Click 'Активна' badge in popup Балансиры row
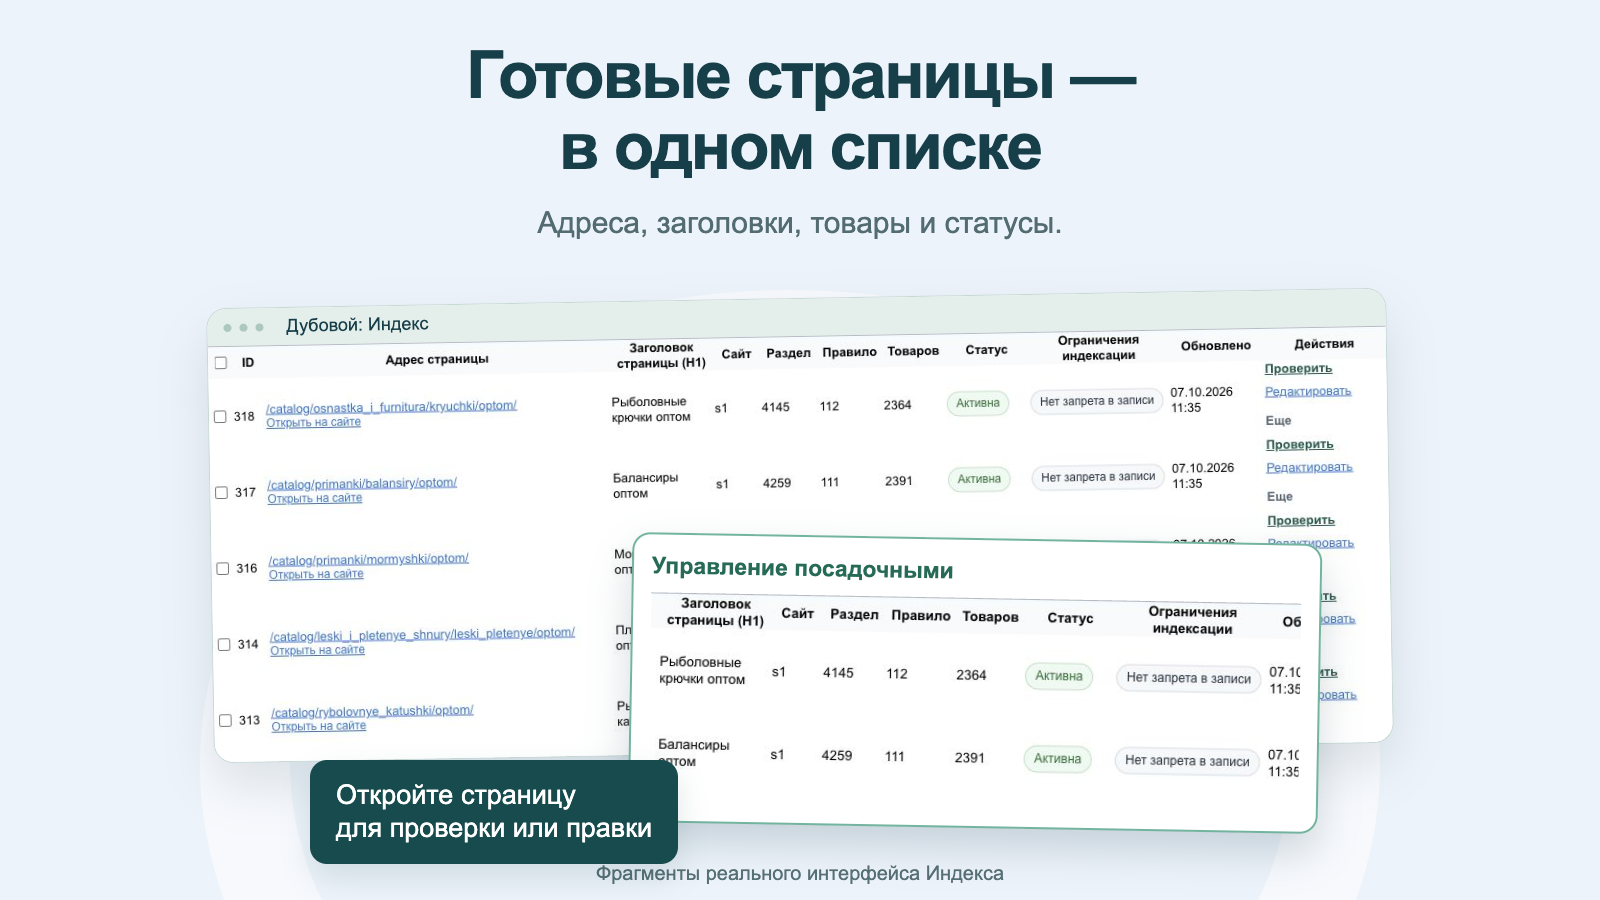Screen dimensions: 1600x900 [1058, 759]
